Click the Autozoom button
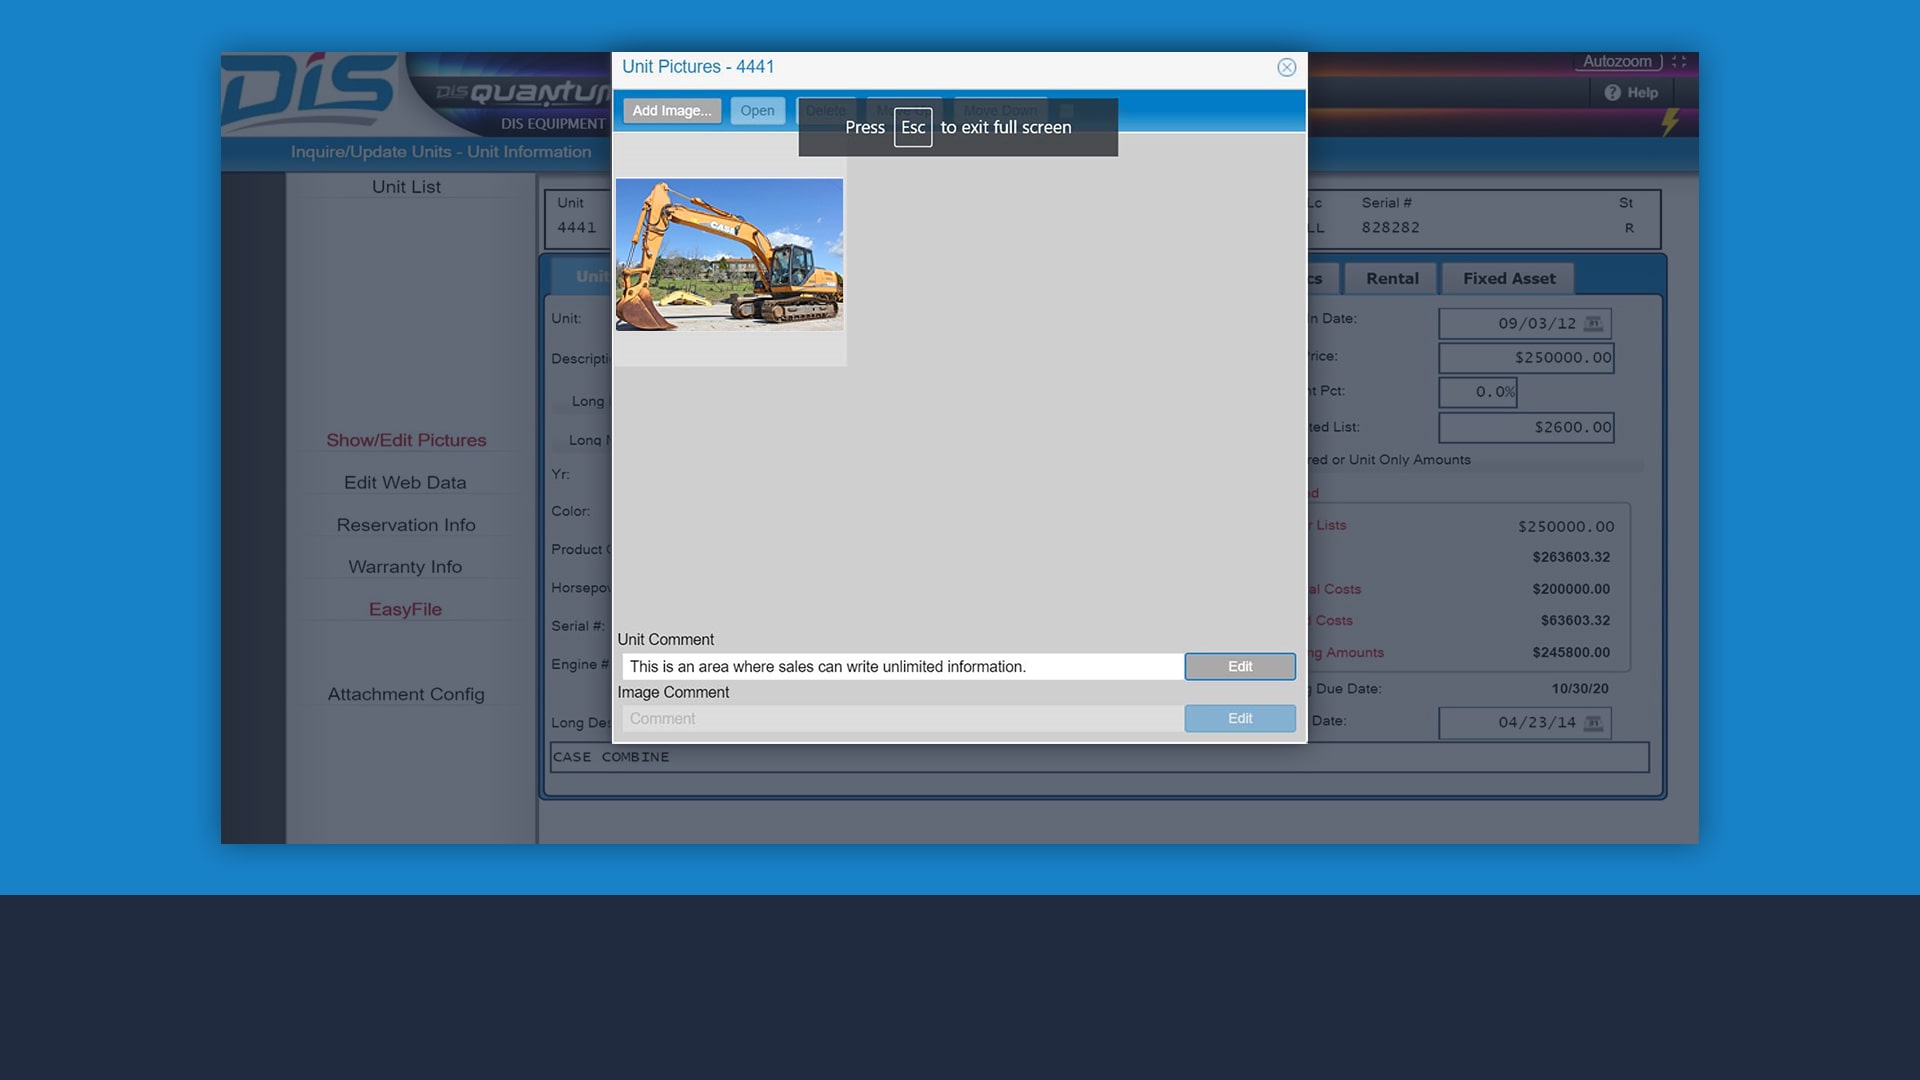Screen dimensions: 1920x1080 tap(1617, 61)
